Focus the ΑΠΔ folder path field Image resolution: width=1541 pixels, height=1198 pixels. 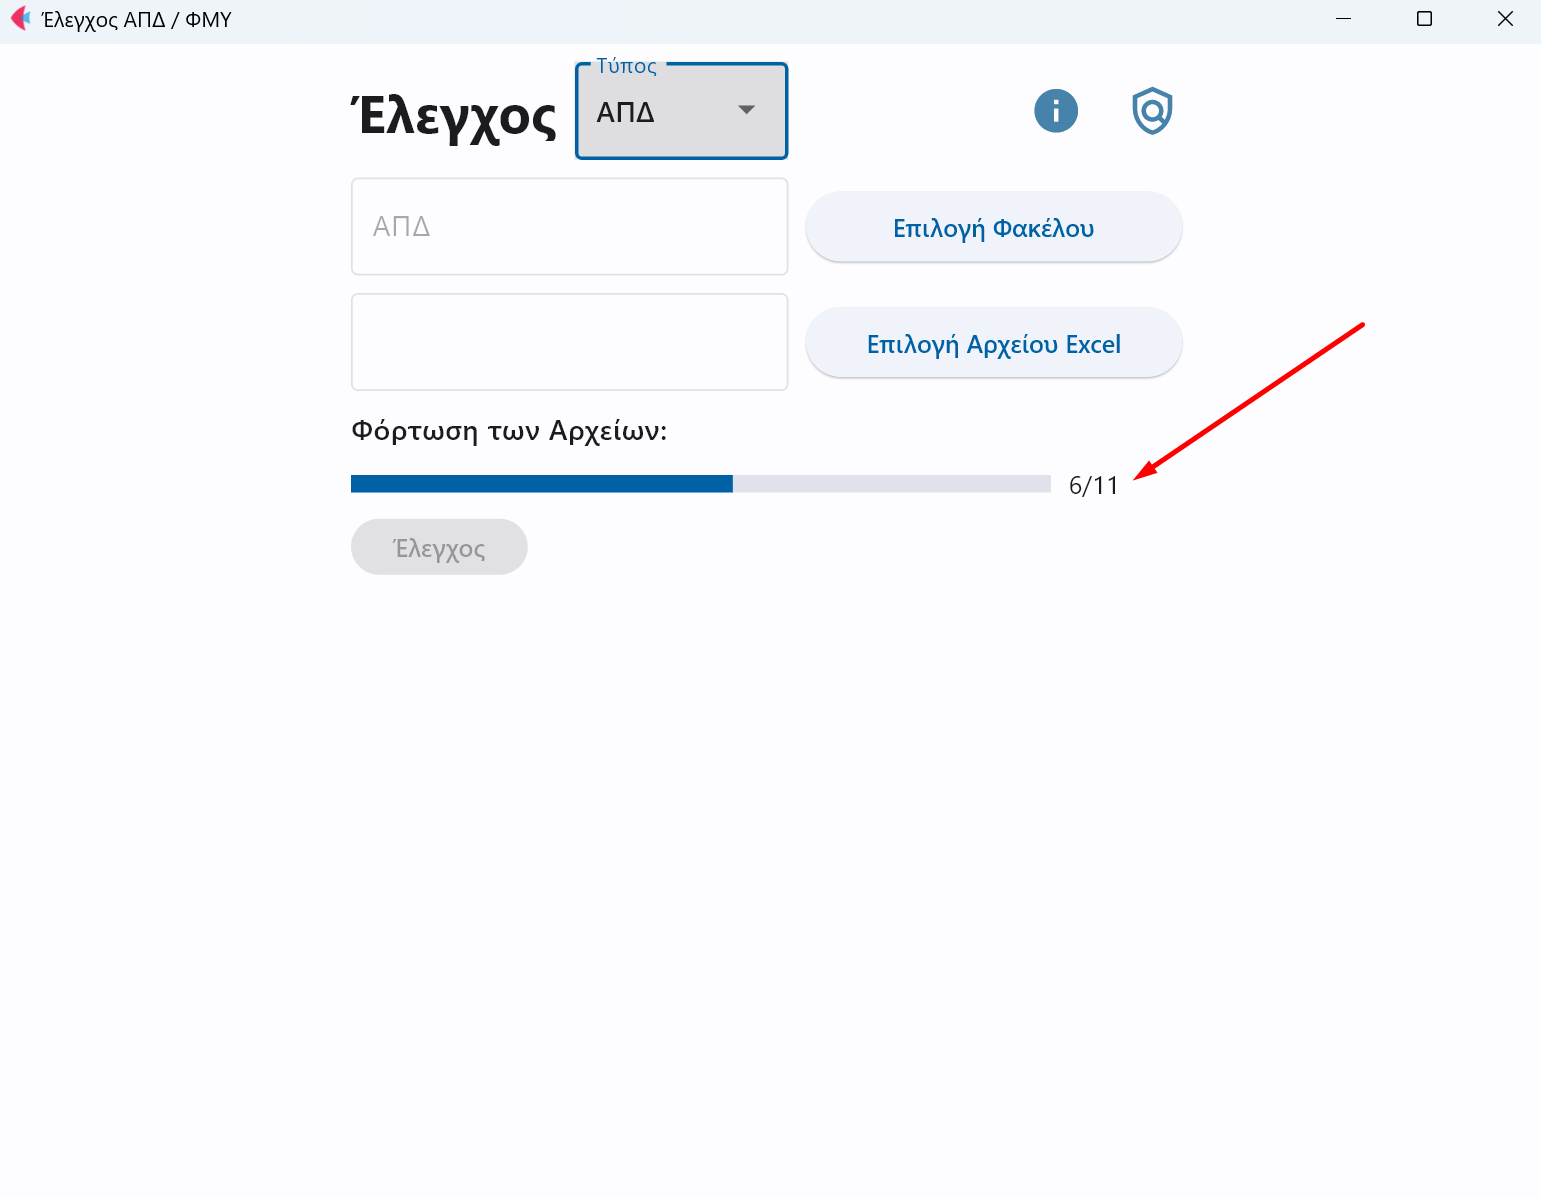[x=570, y=226]
